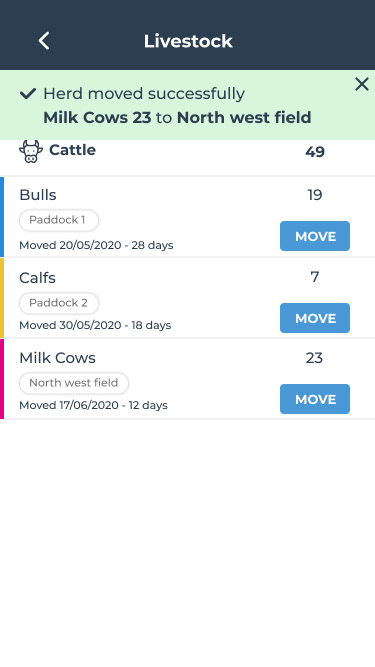Click the Bulls moved date text
Viewport: 375px width, 667px height.
96,245
